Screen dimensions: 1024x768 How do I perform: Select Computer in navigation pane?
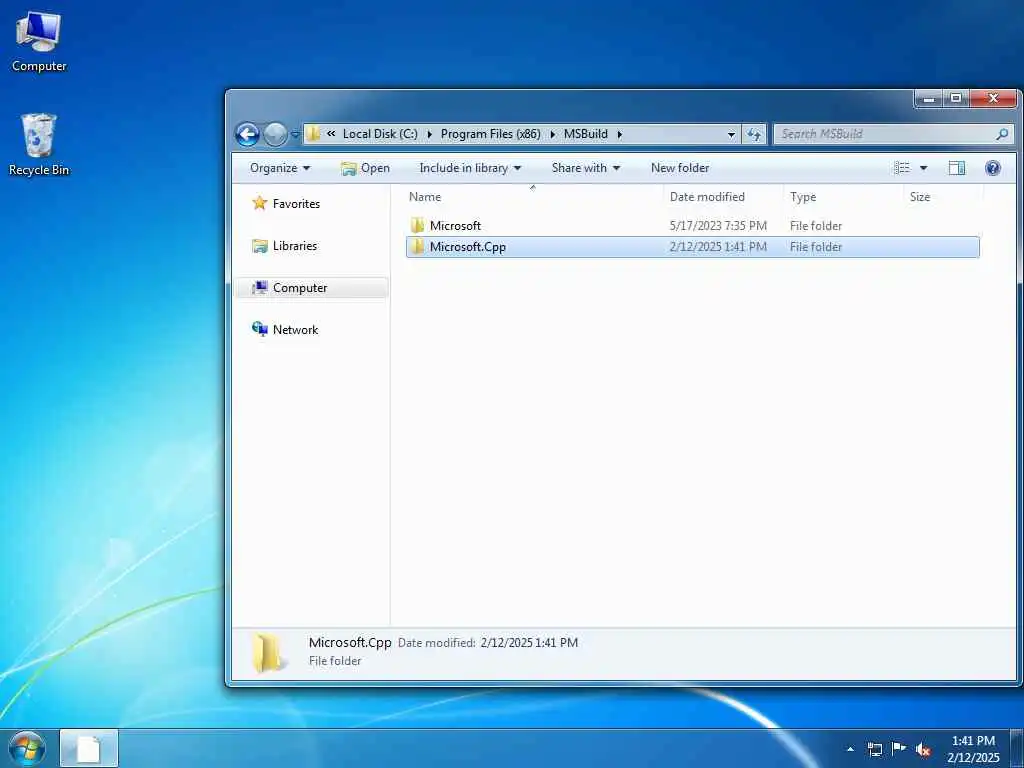(x=300, y=287)
